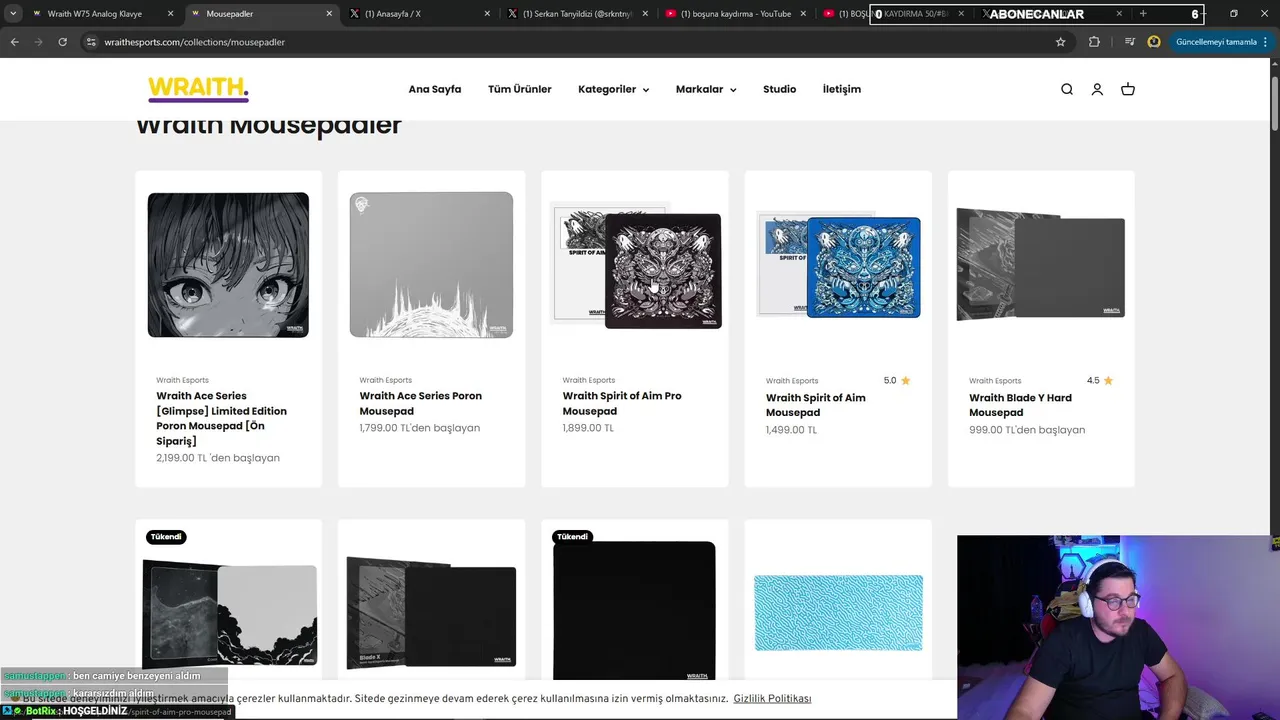Click Wraith Esports vendor under Blade Y Hard
Screen dimensions: 1280x720
(995, 381)
